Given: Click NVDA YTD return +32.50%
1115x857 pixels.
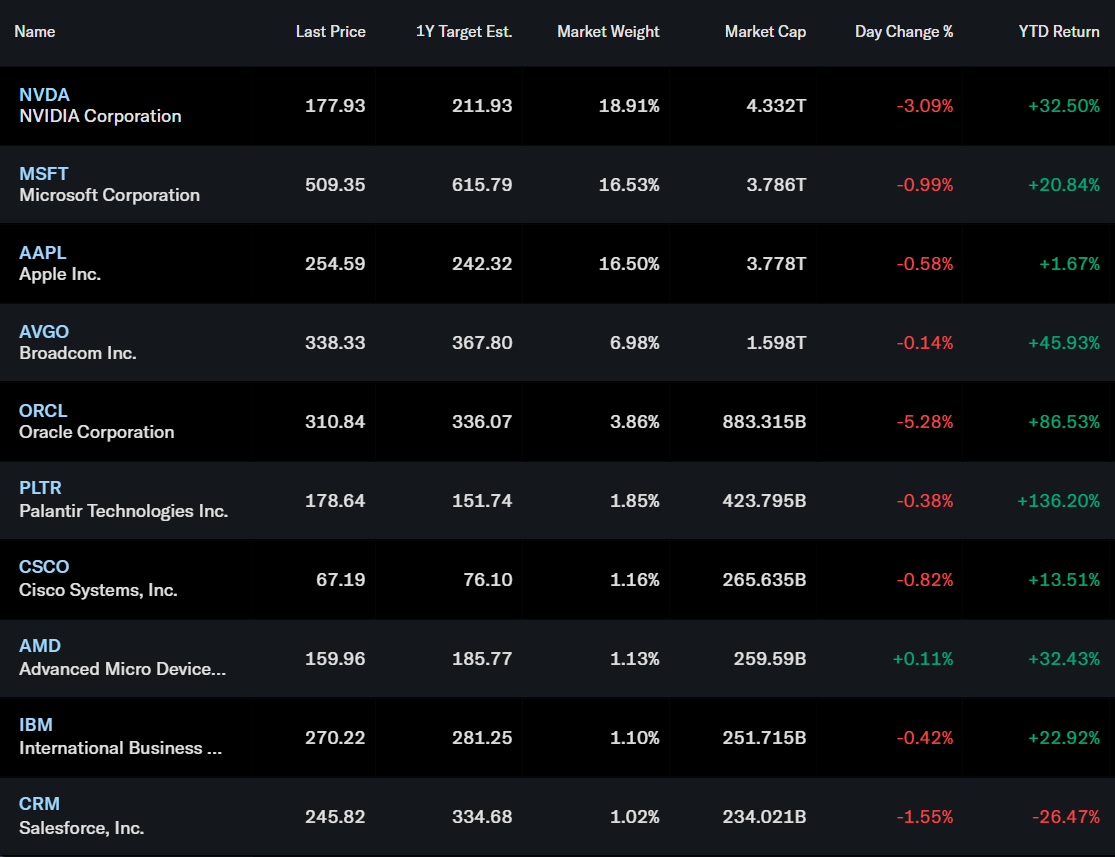Looking at the screenshot, I should [1065, 105].
